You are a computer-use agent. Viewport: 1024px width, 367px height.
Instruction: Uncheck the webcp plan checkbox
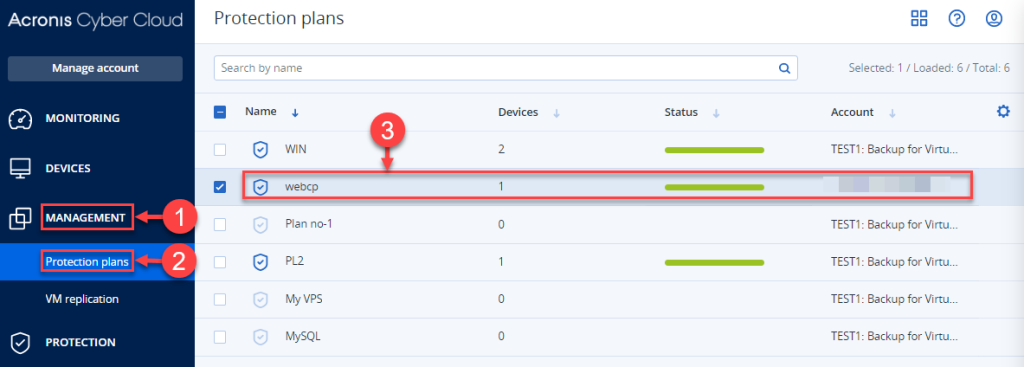(x=220, y=187)
